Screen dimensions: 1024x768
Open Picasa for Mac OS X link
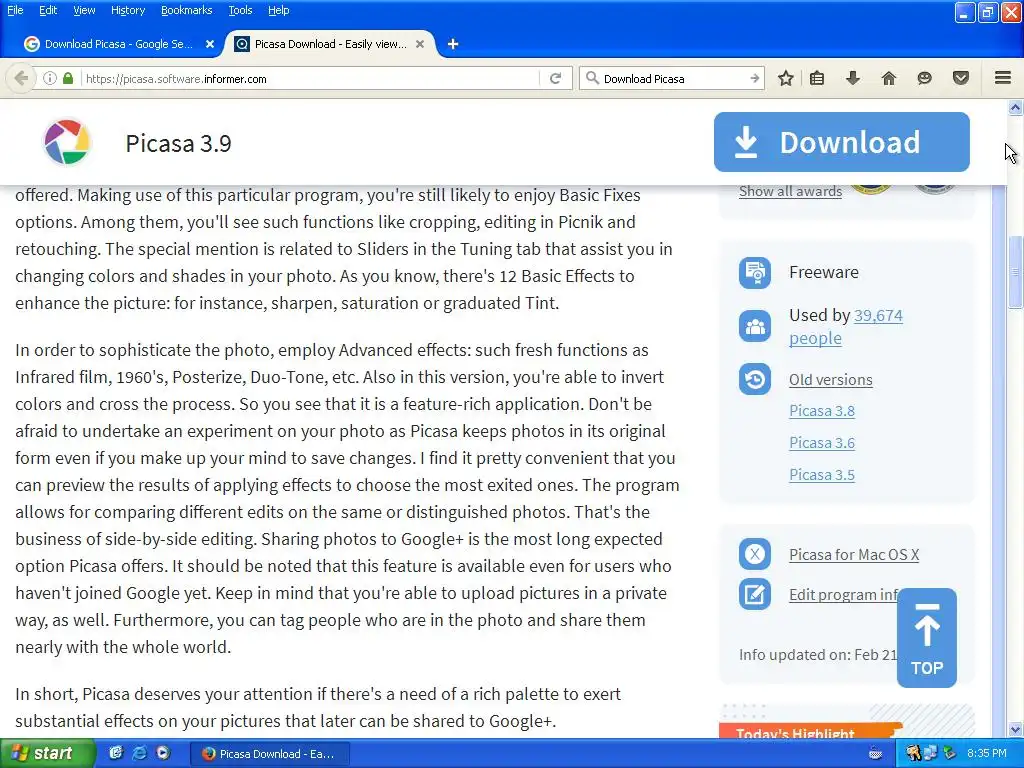click(854, 554)
